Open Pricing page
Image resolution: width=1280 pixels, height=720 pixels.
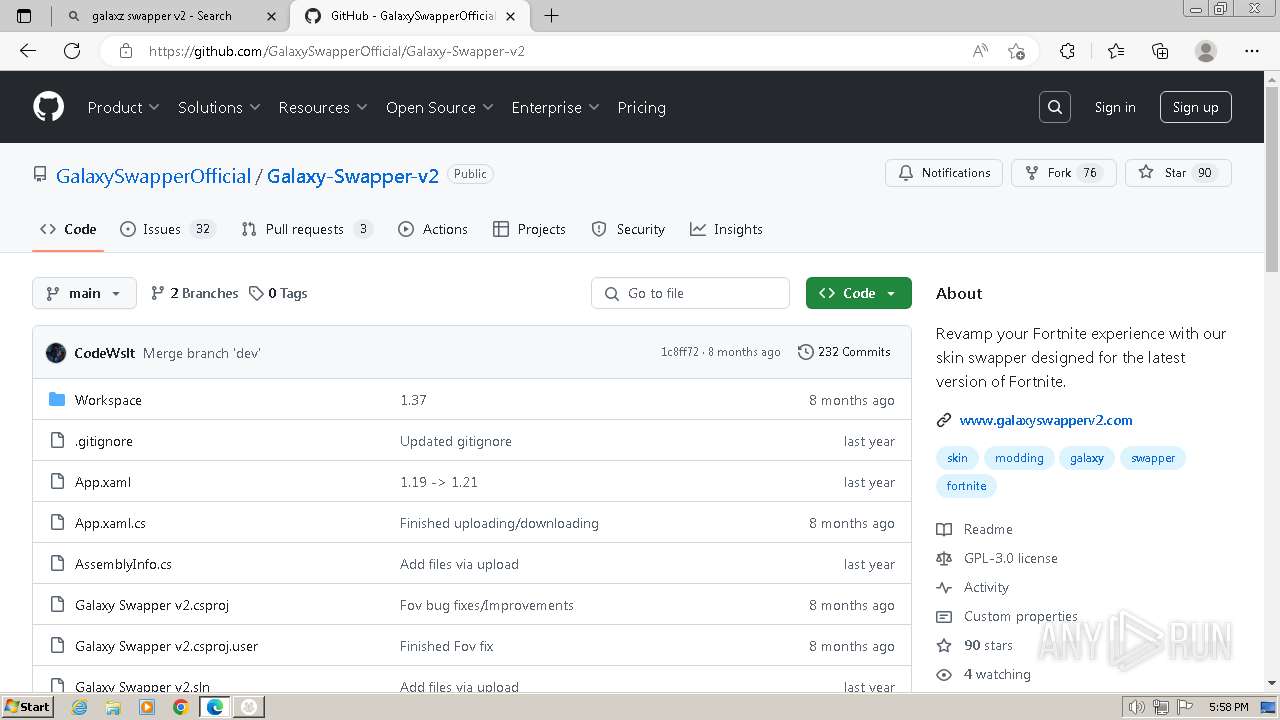coord(641,107)
